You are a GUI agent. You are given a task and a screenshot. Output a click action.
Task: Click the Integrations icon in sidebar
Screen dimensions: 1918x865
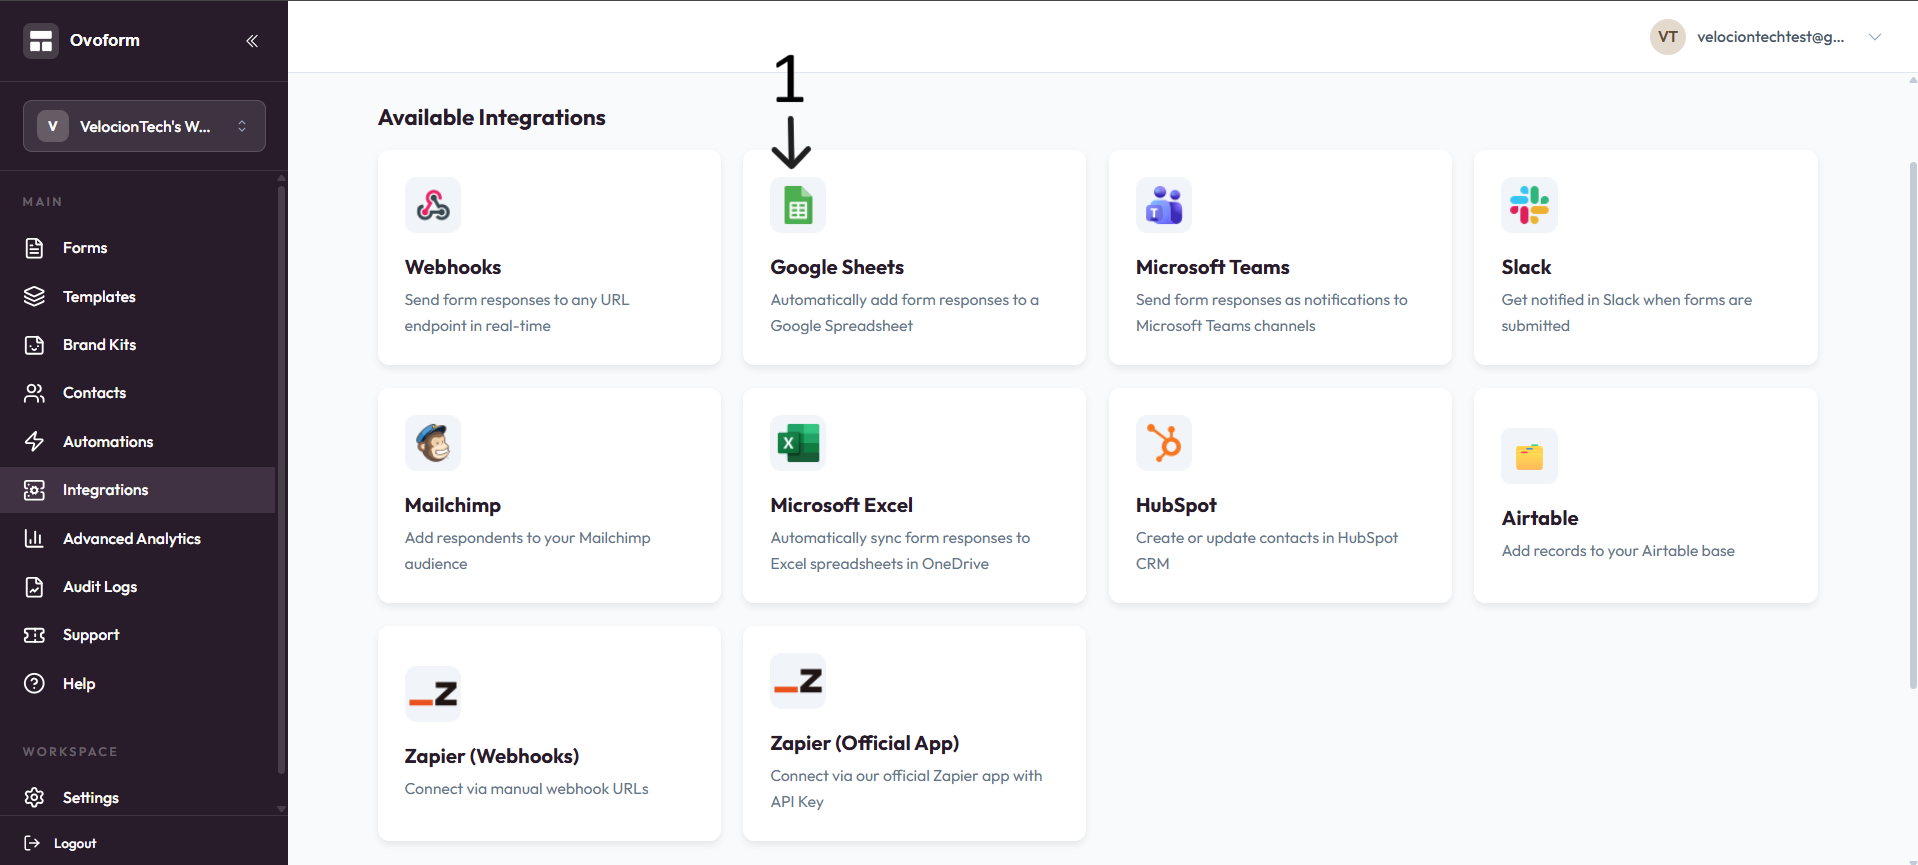pos(34,490)
